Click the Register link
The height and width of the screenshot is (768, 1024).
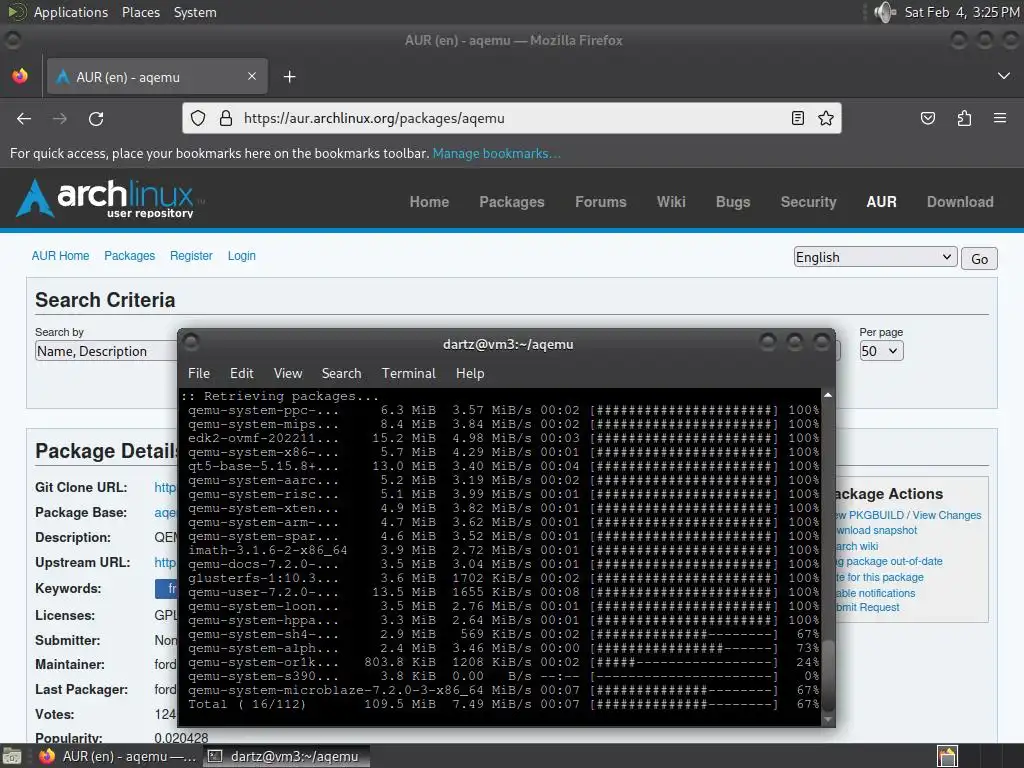click(x=191, y=255)
